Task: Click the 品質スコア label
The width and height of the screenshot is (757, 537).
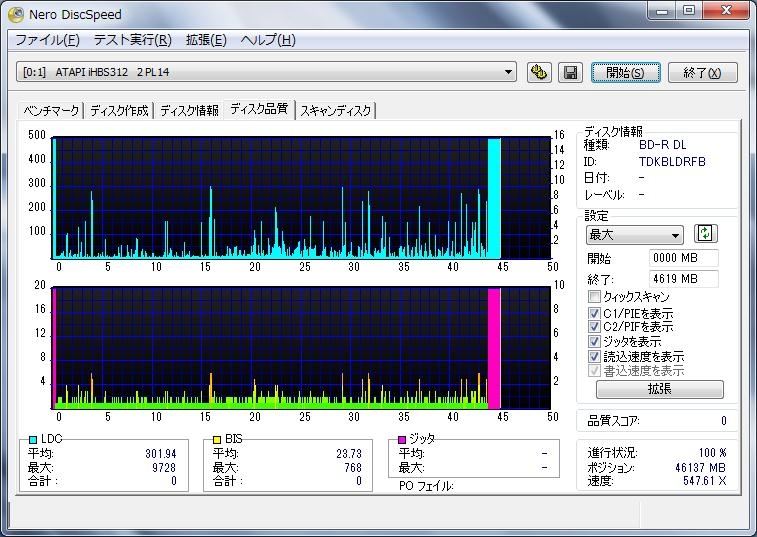Action: tap(613, 421)
